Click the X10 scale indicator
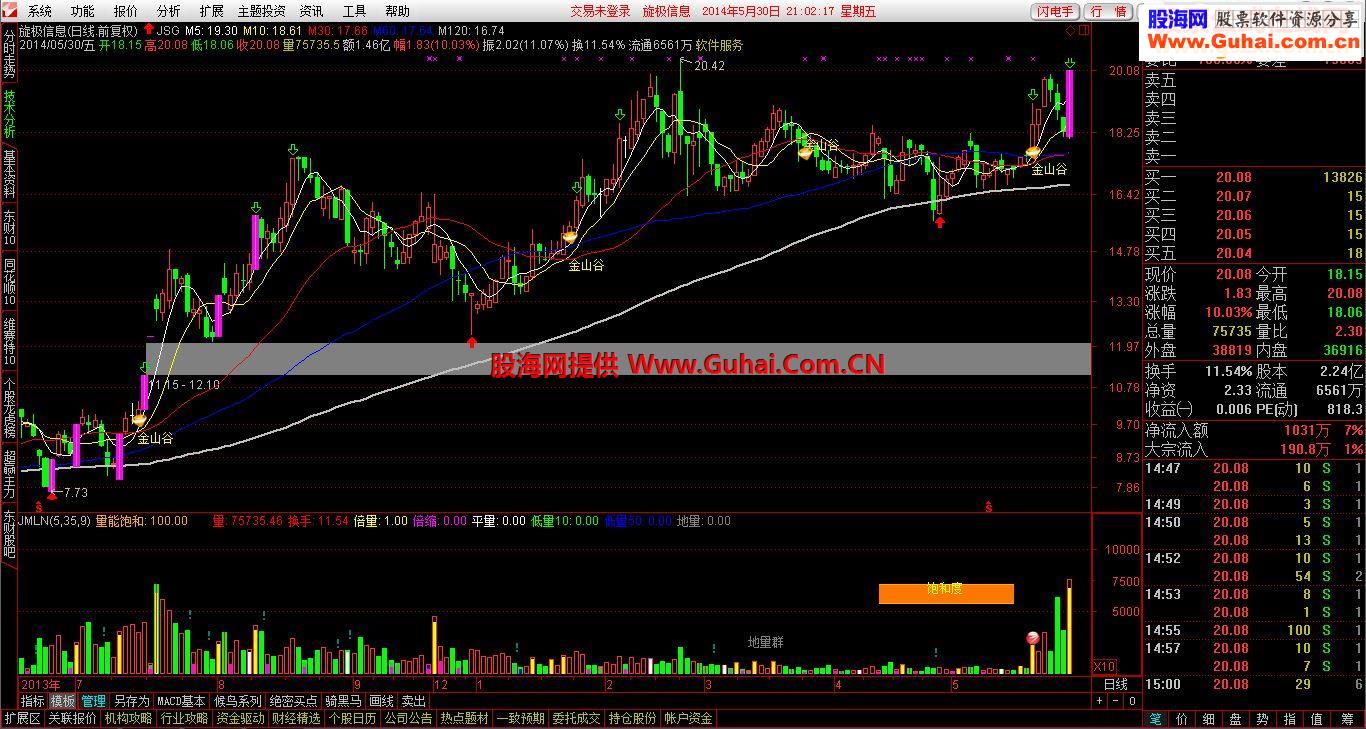 [x=1103, y=666]
